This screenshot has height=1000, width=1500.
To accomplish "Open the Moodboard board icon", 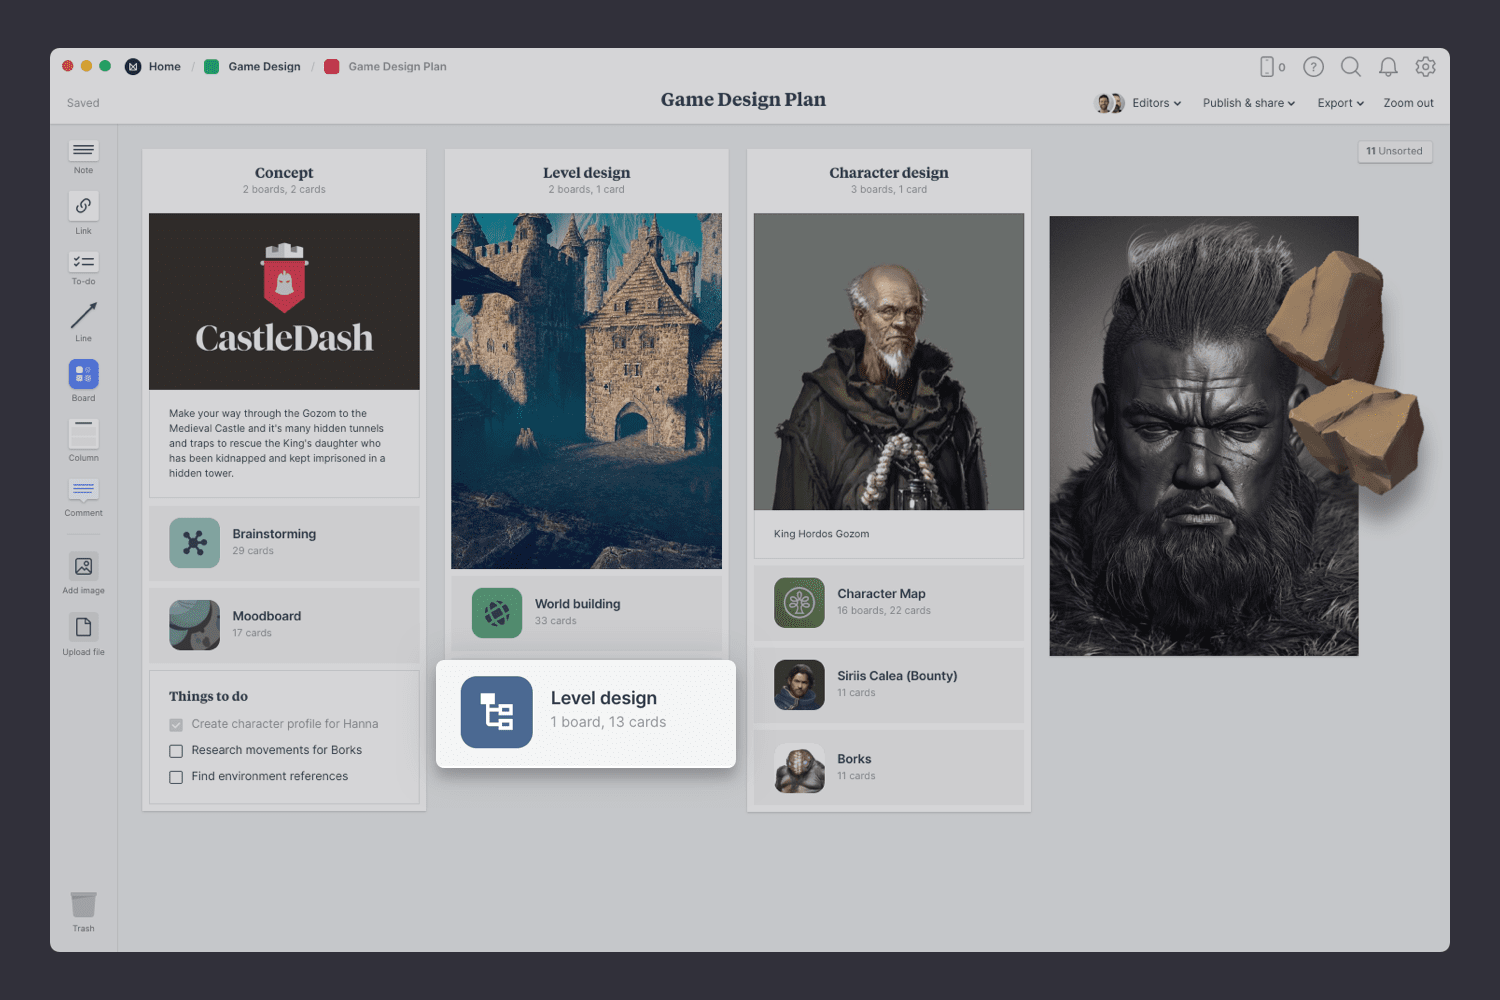I will [194, 625].
